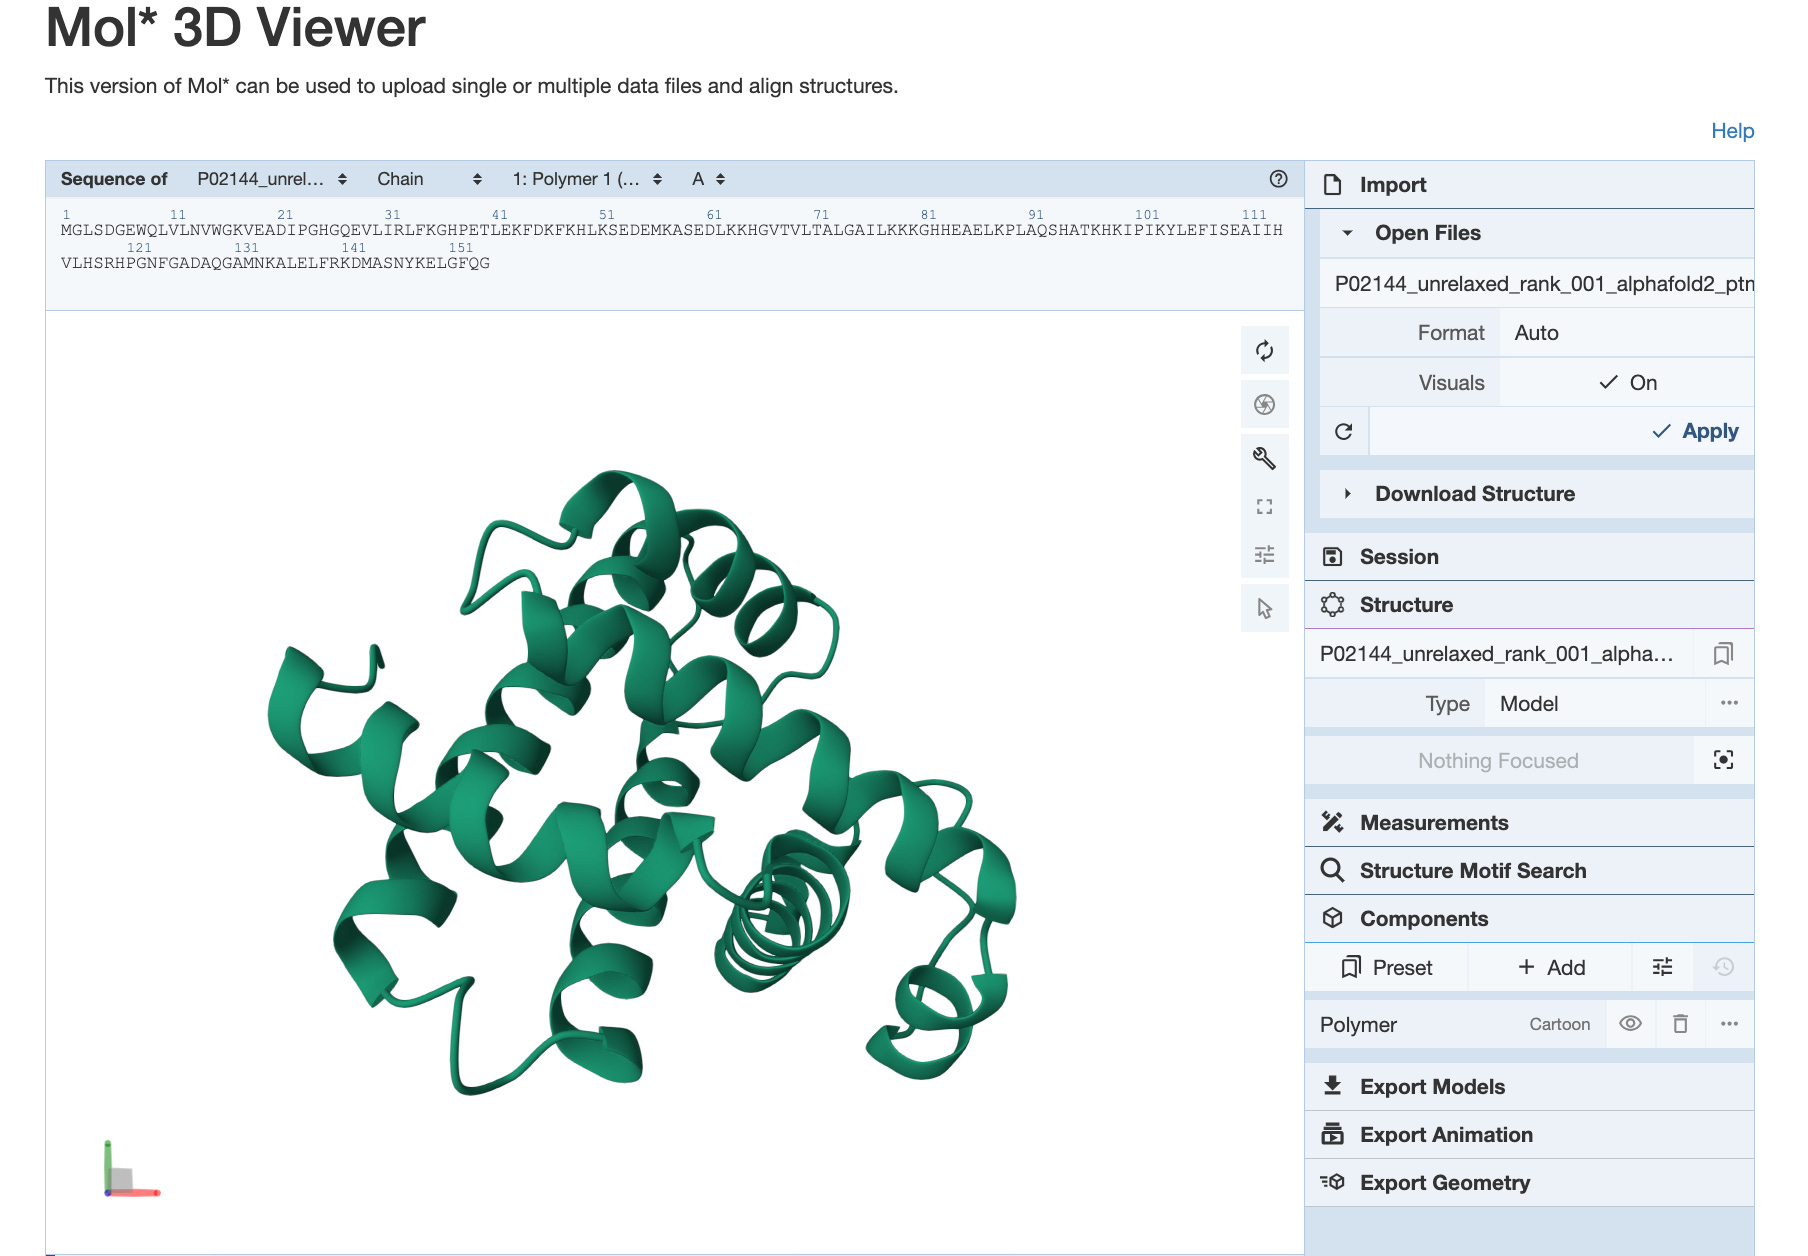1808x1256 pixels.
Task: Expand the Export Models panel
Action: click(x=1530, y=1086)
